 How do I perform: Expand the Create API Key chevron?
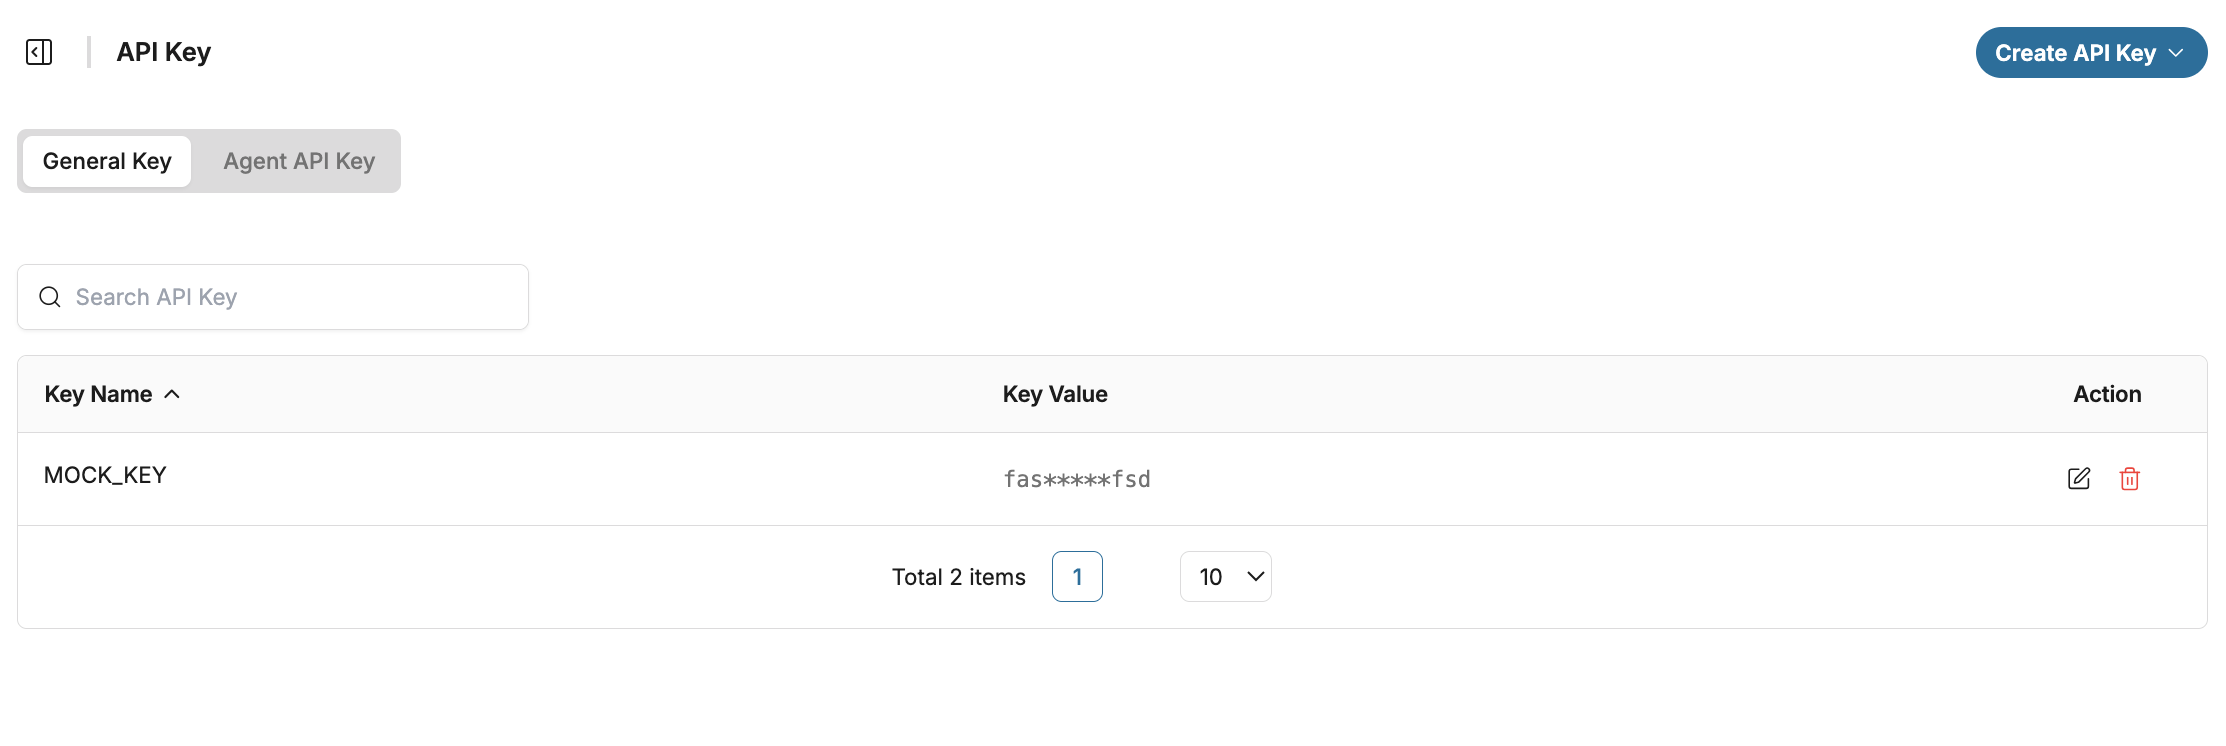[x=2176, y=53]
